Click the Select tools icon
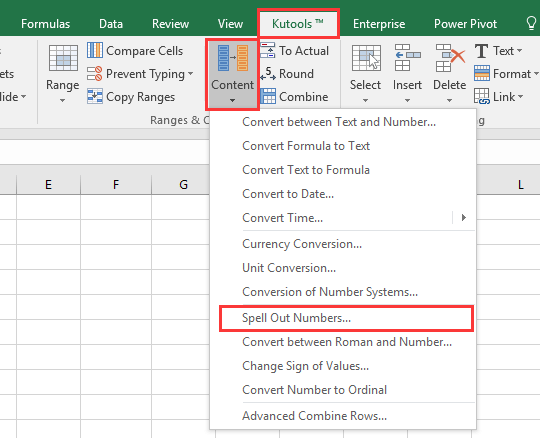The height and width of the screenshot is (438, 540). [366, 58]
